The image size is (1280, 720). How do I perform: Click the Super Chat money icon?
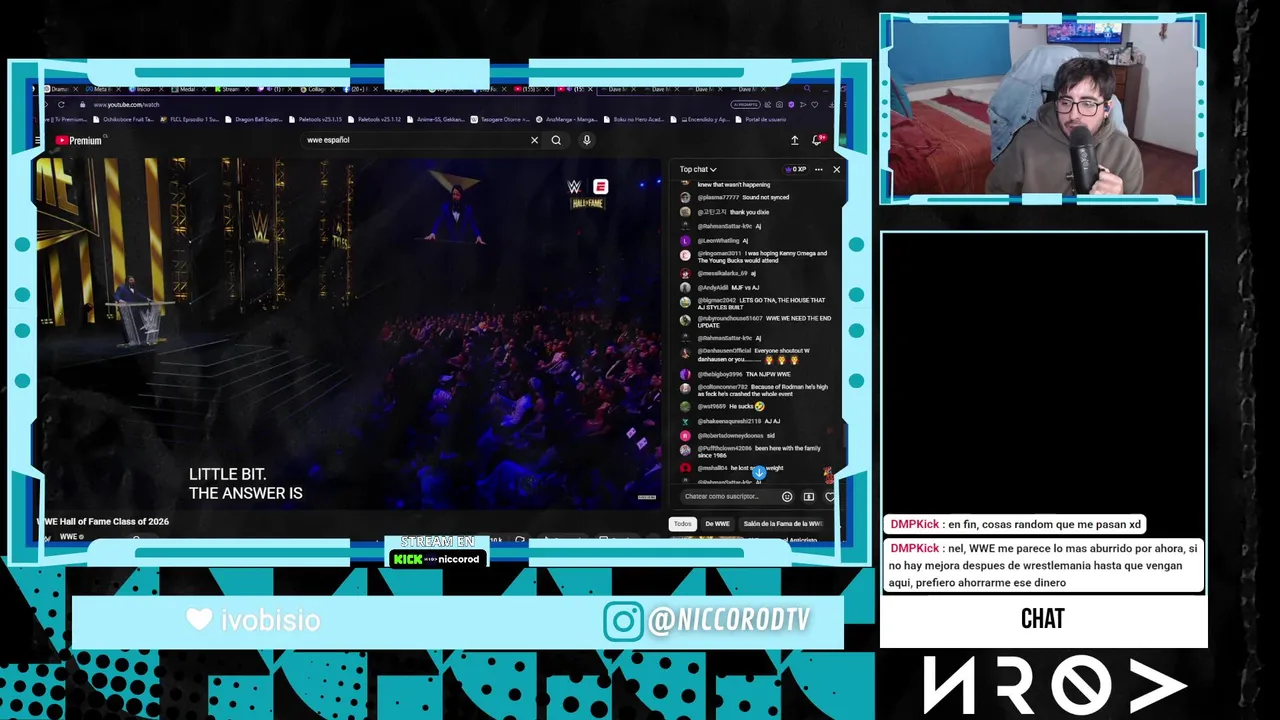tap(809, 497)
